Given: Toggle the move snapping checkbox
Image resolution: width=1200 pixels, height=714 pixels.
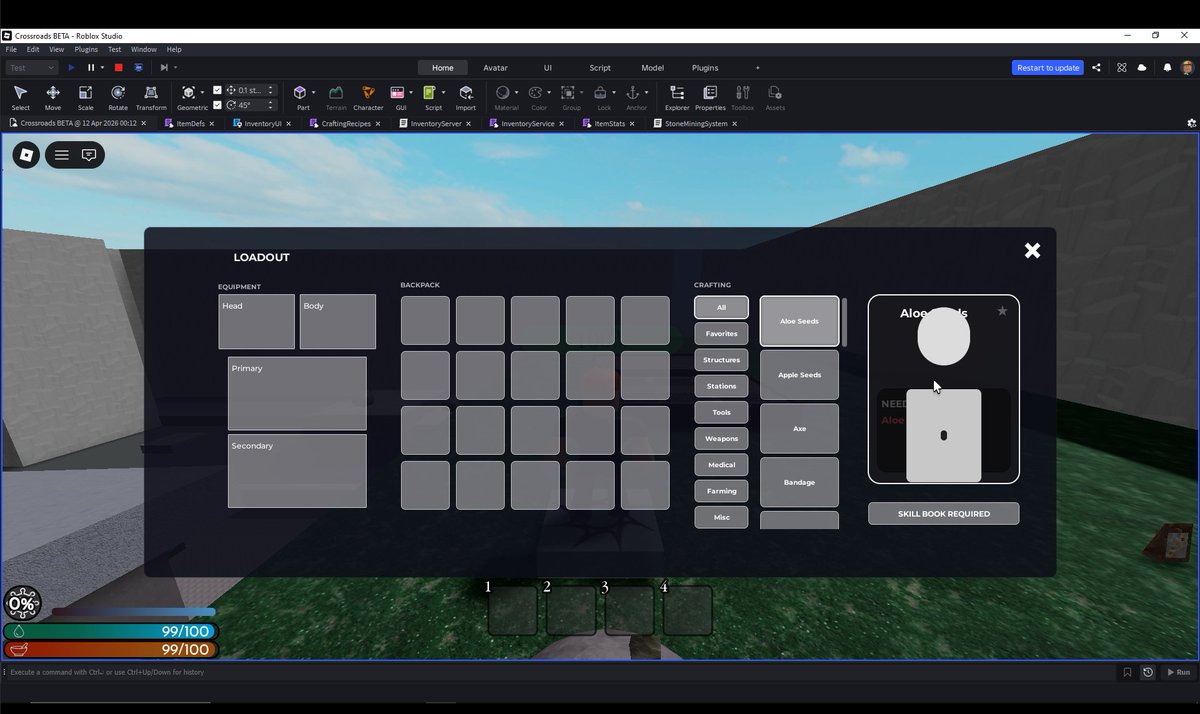Looking at the screenshot, I should [218, 90].
